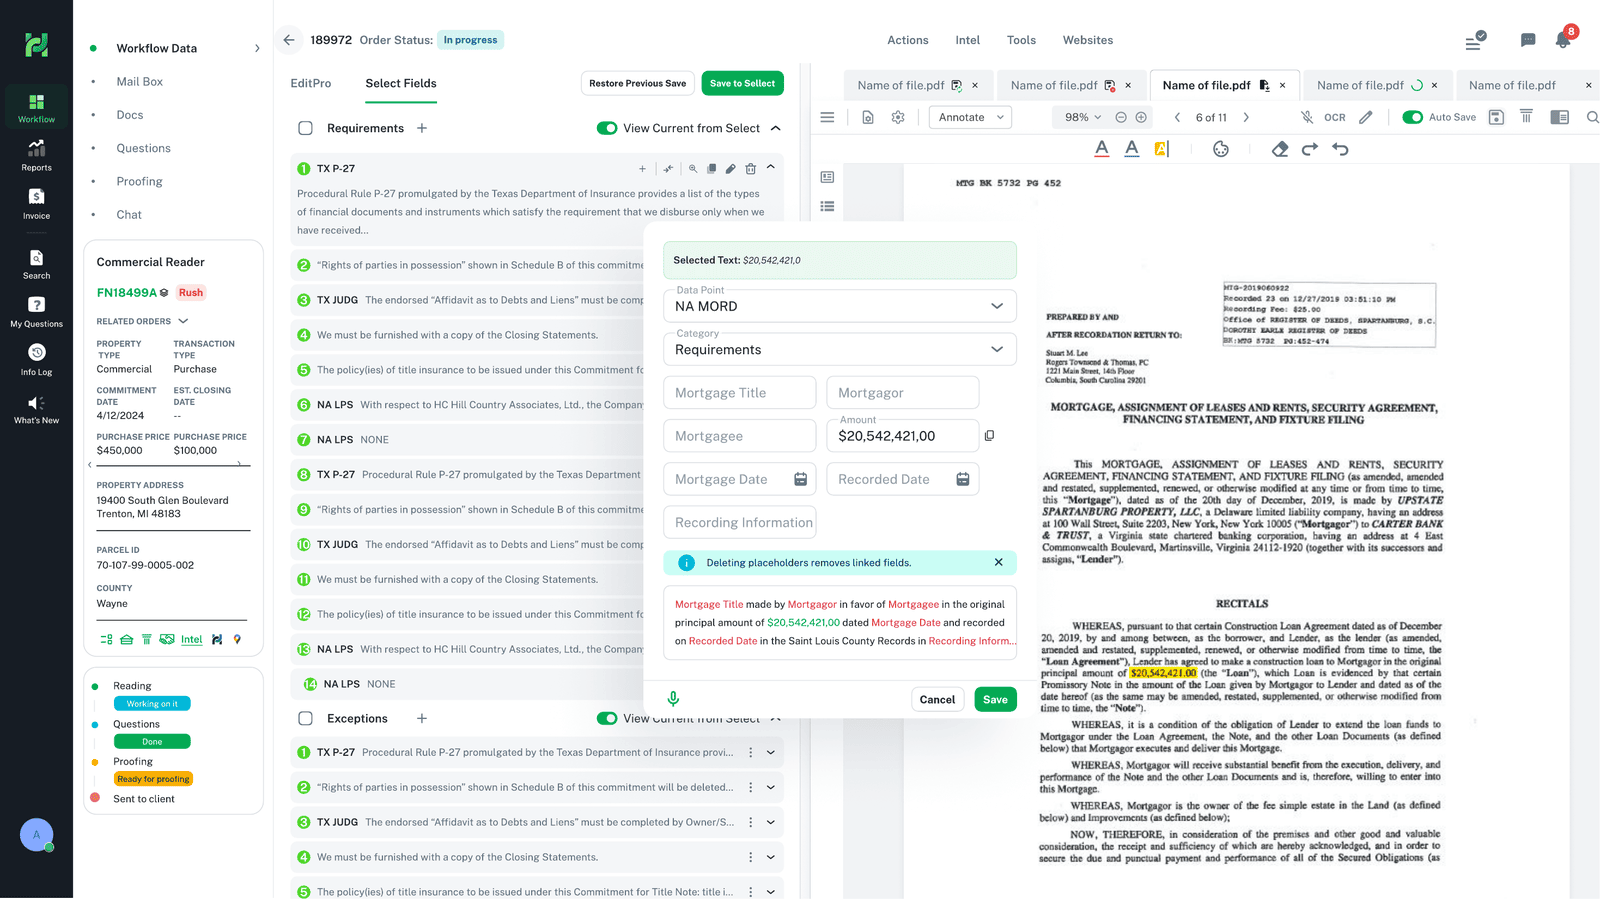Click the redo arrow in annotation bar
Screen dimensions: 1600x899
click(x=1310, y=149)
